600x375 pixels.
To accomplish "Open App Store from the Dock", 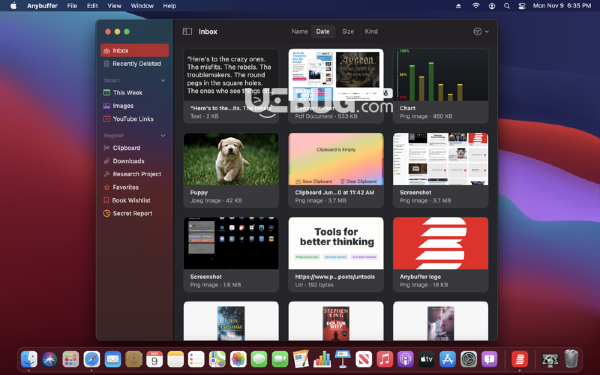I will [x=447, y=359].
